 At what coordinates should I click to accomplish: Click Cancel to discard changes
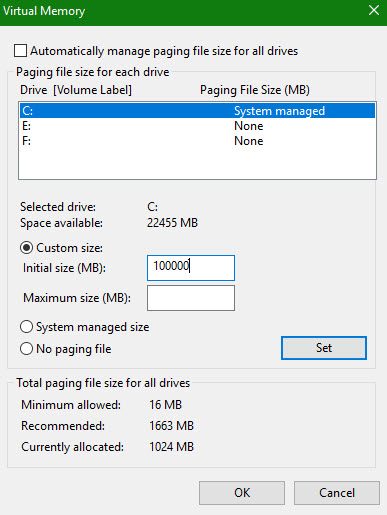[337, 493]
